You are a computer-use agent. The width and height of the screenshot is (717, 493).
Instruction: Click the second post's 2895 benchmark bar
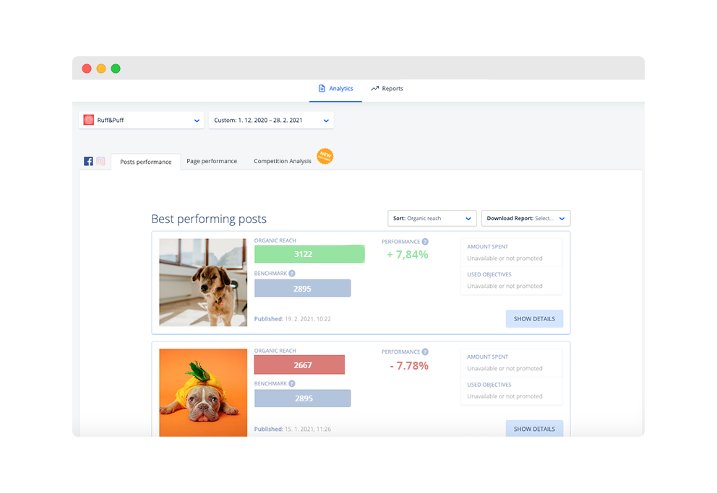tap(303, 398)
